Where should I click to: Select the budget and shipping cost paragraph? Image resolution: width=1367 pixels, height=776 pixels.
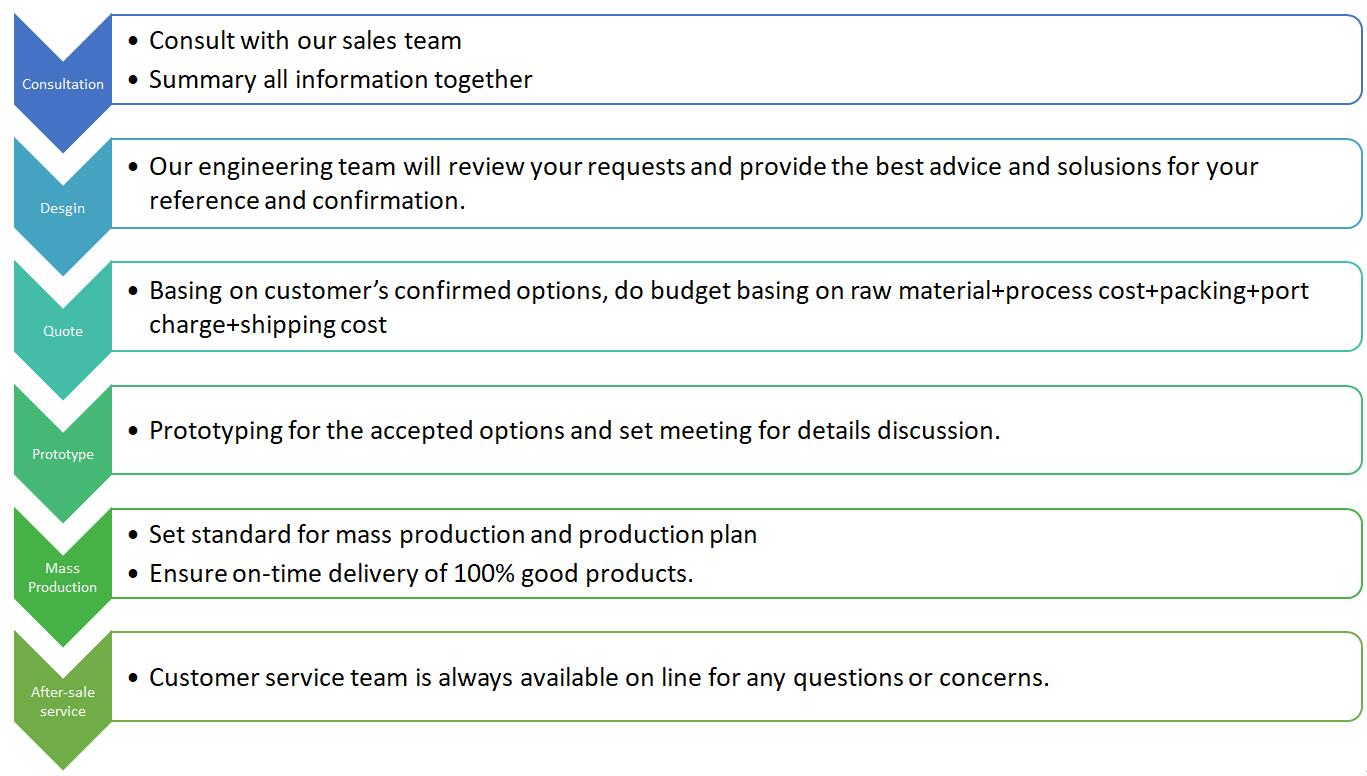[728, 307]
